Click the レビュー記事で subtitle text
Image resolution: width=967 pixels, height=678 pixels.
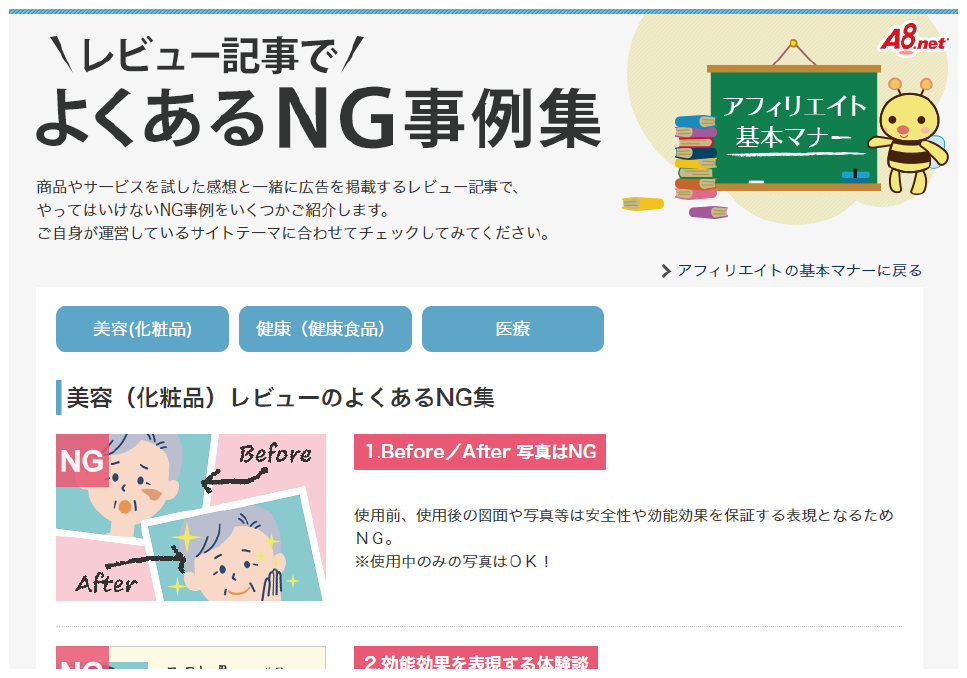(x=210, y=55)
